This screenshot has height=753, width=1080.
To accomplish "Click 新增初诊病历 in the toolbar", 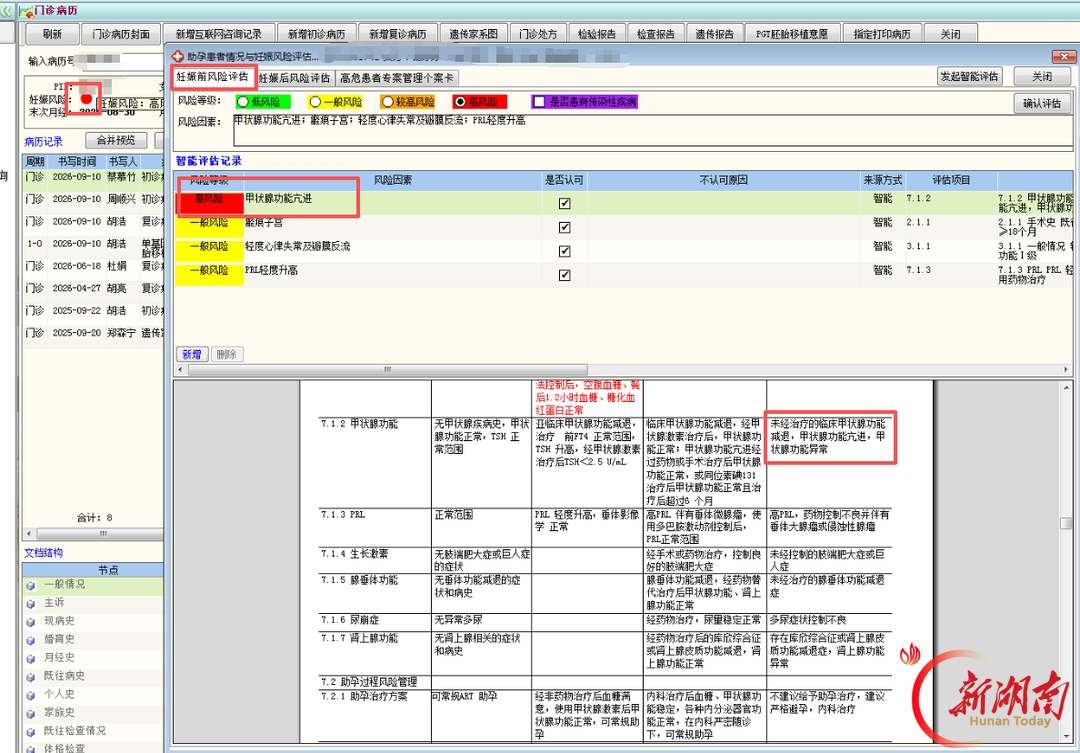I will point(316,34).
